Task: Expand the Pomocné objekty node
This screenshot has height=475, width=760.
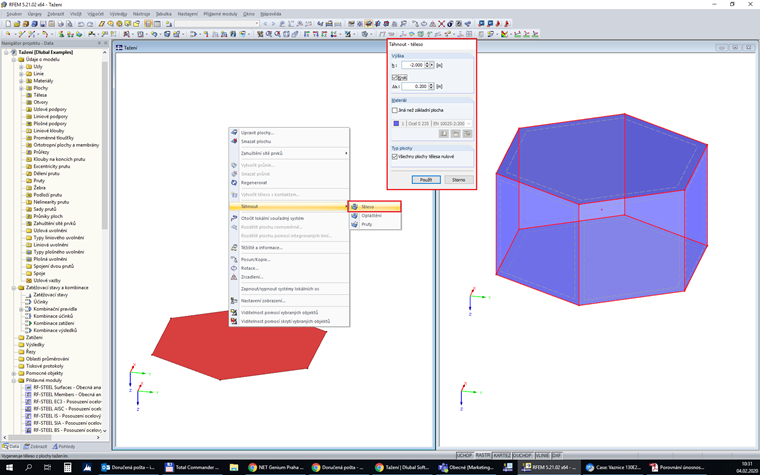Action: [14, 373]
